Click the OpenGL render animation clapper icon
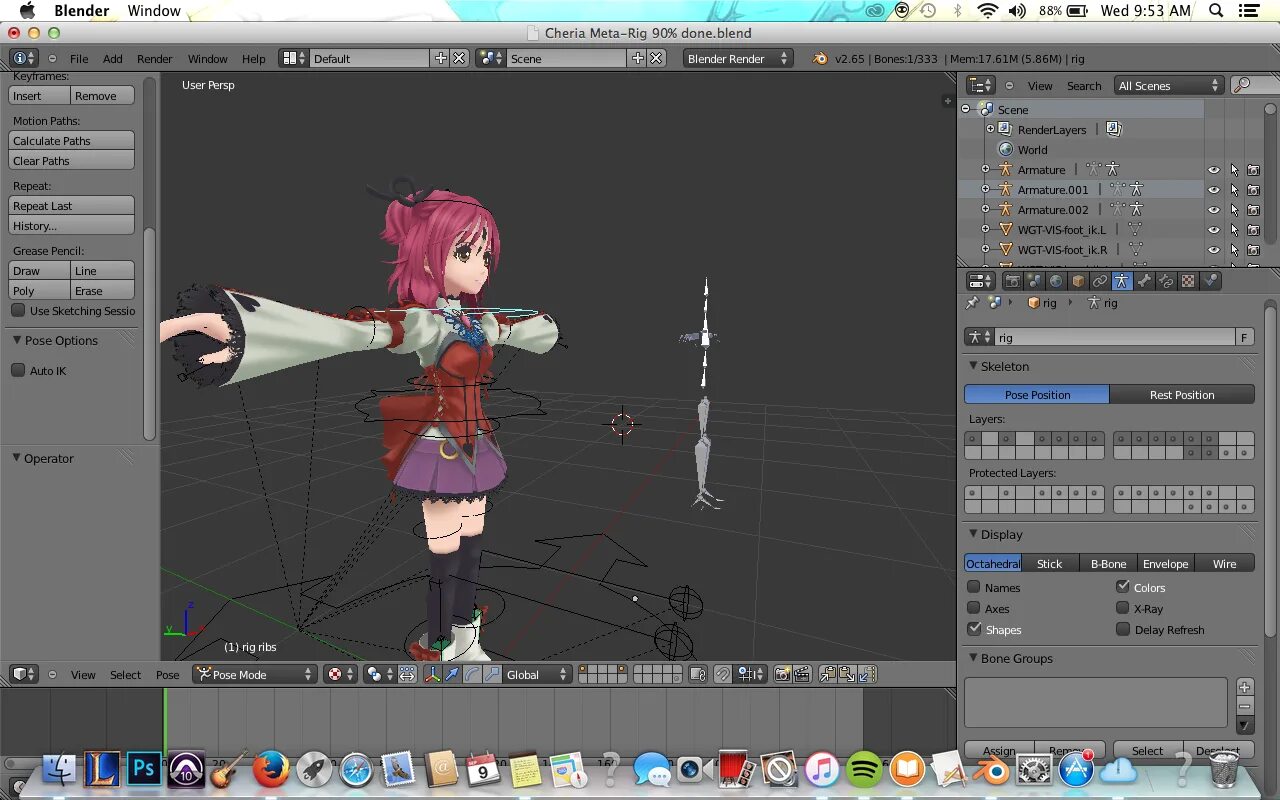This screenshot has height=800, width=1280. [802, 675]
